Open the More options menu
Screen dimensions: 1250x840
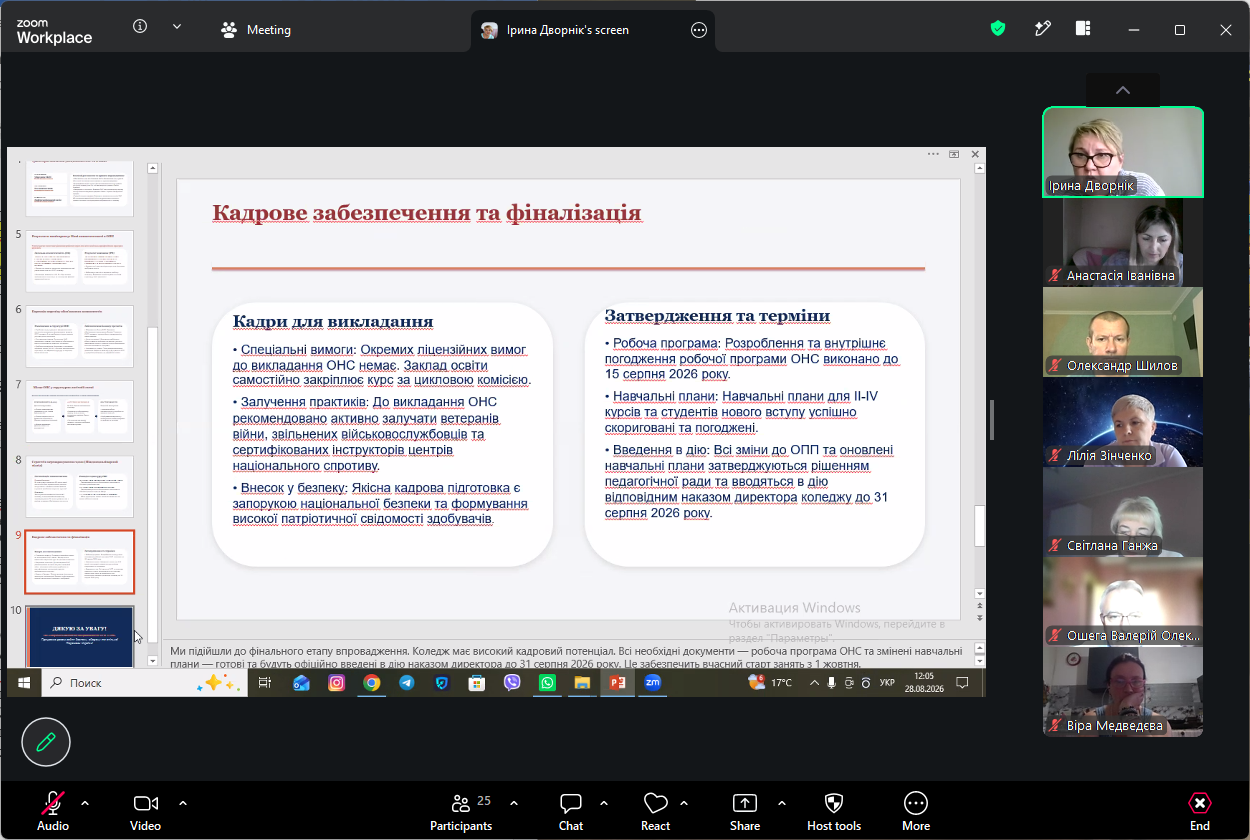(916, 811)
